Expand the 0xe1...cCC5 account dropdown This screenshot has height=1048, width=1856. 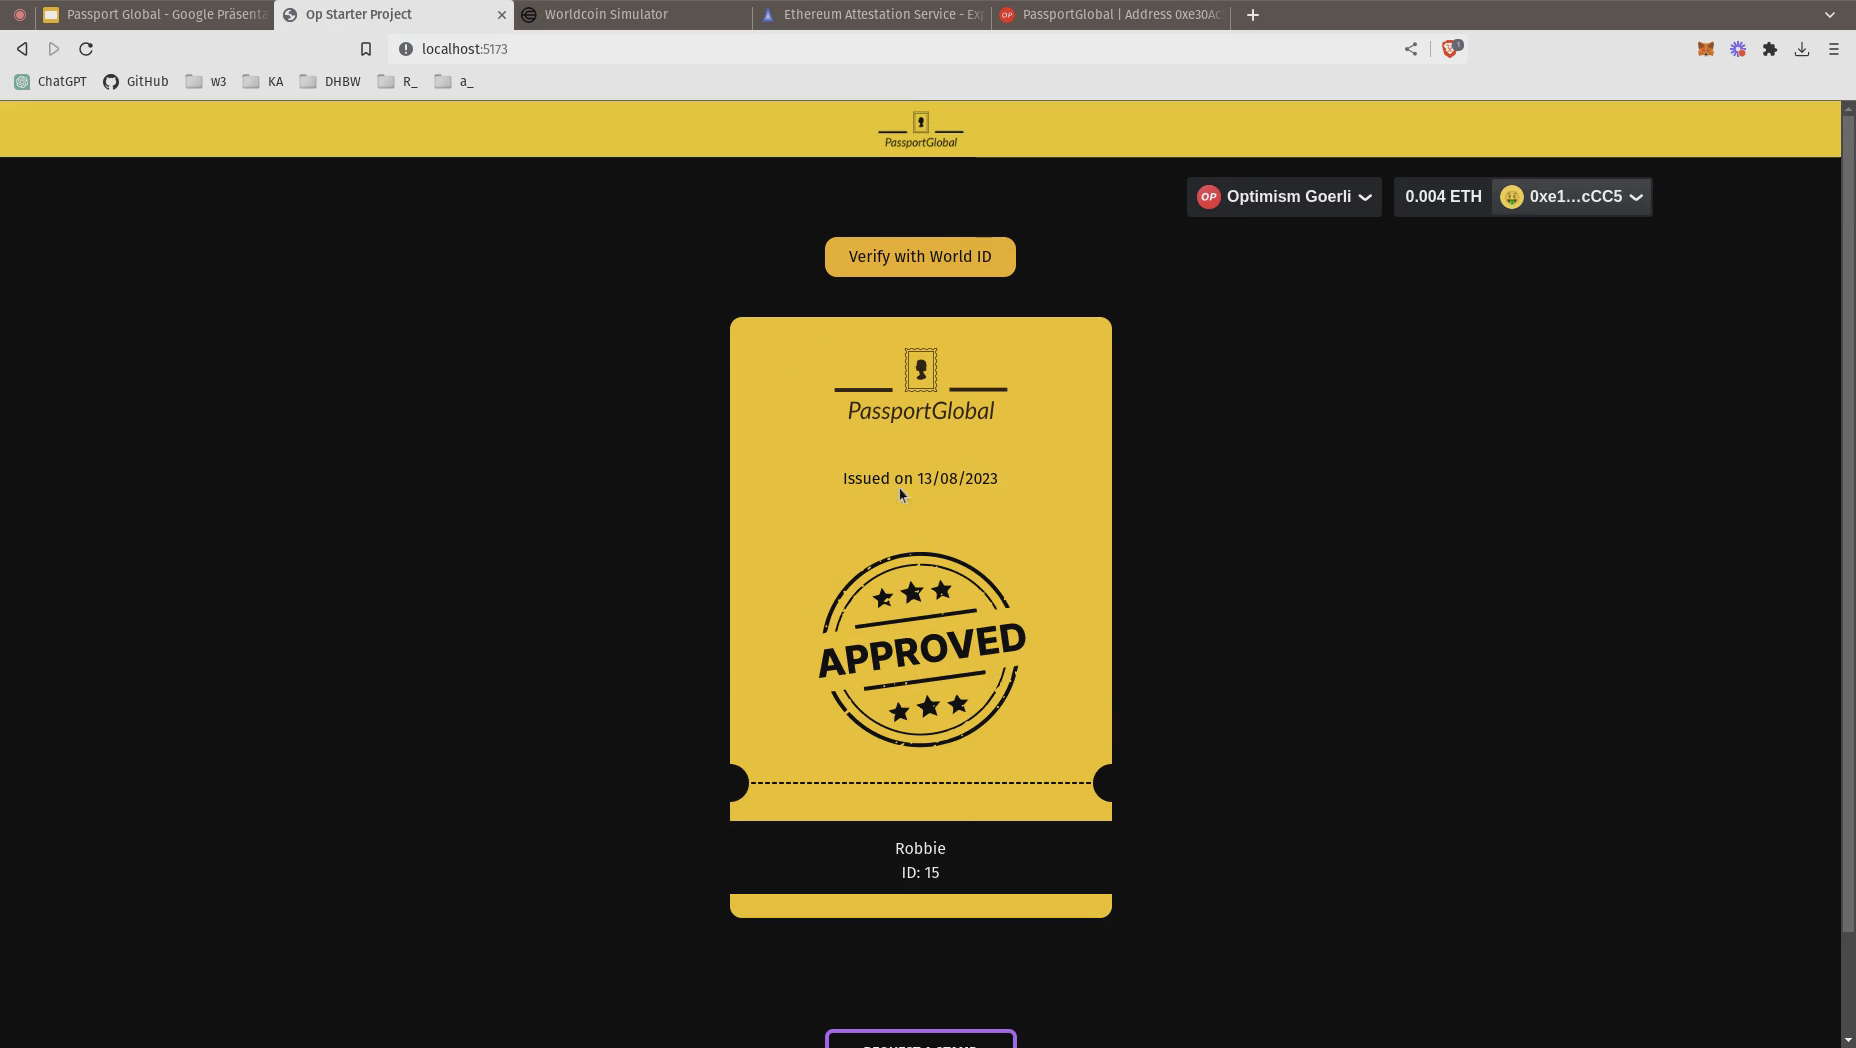[x=1572, y=197]
